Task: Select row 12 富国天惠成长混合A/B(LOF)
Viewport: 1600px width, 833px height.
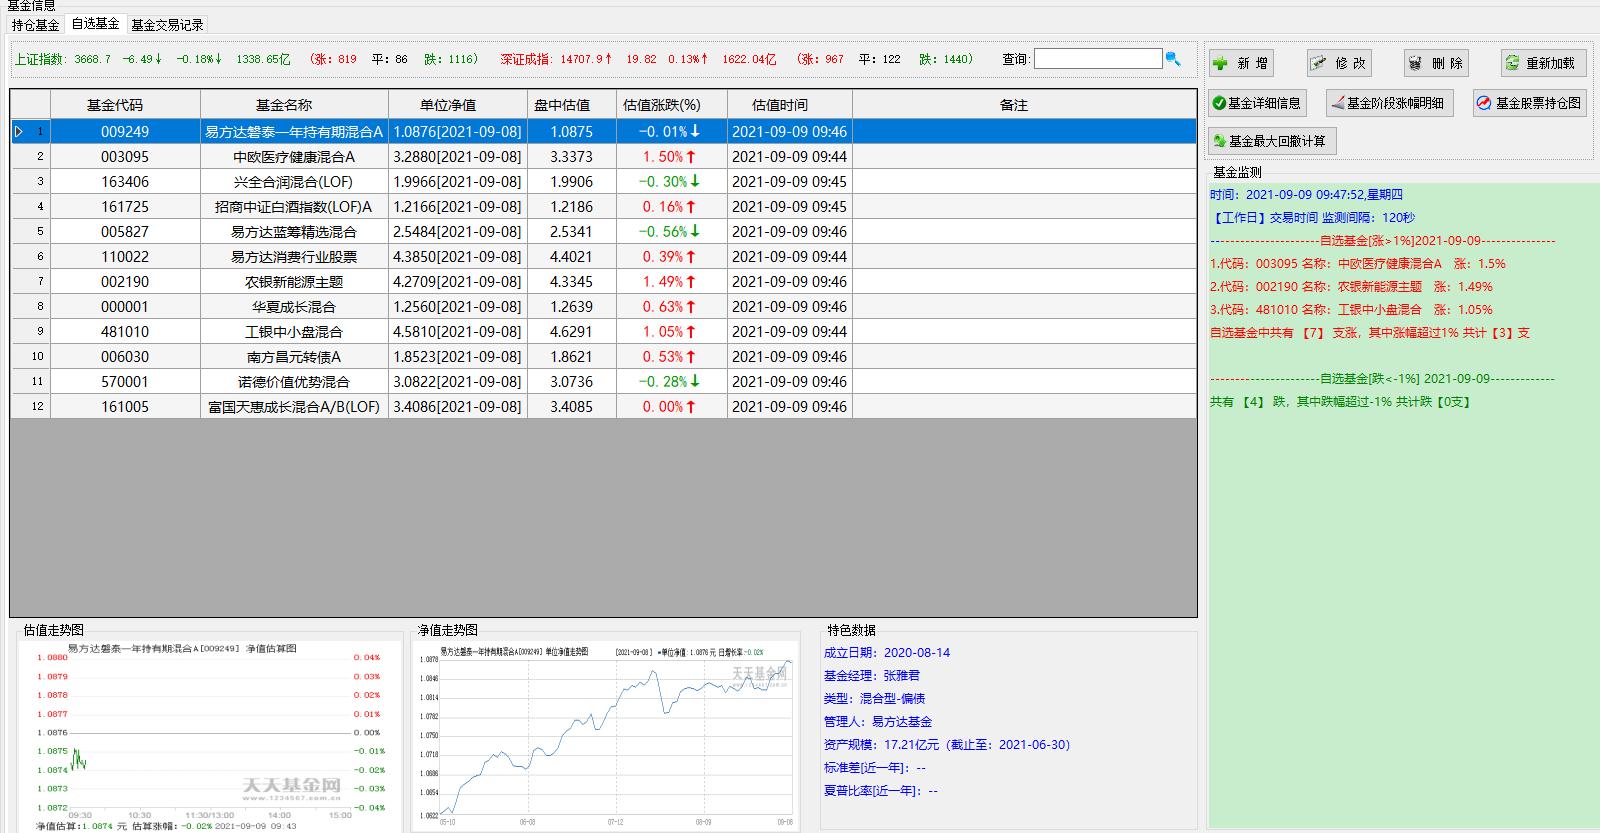Action: (604, 406)
